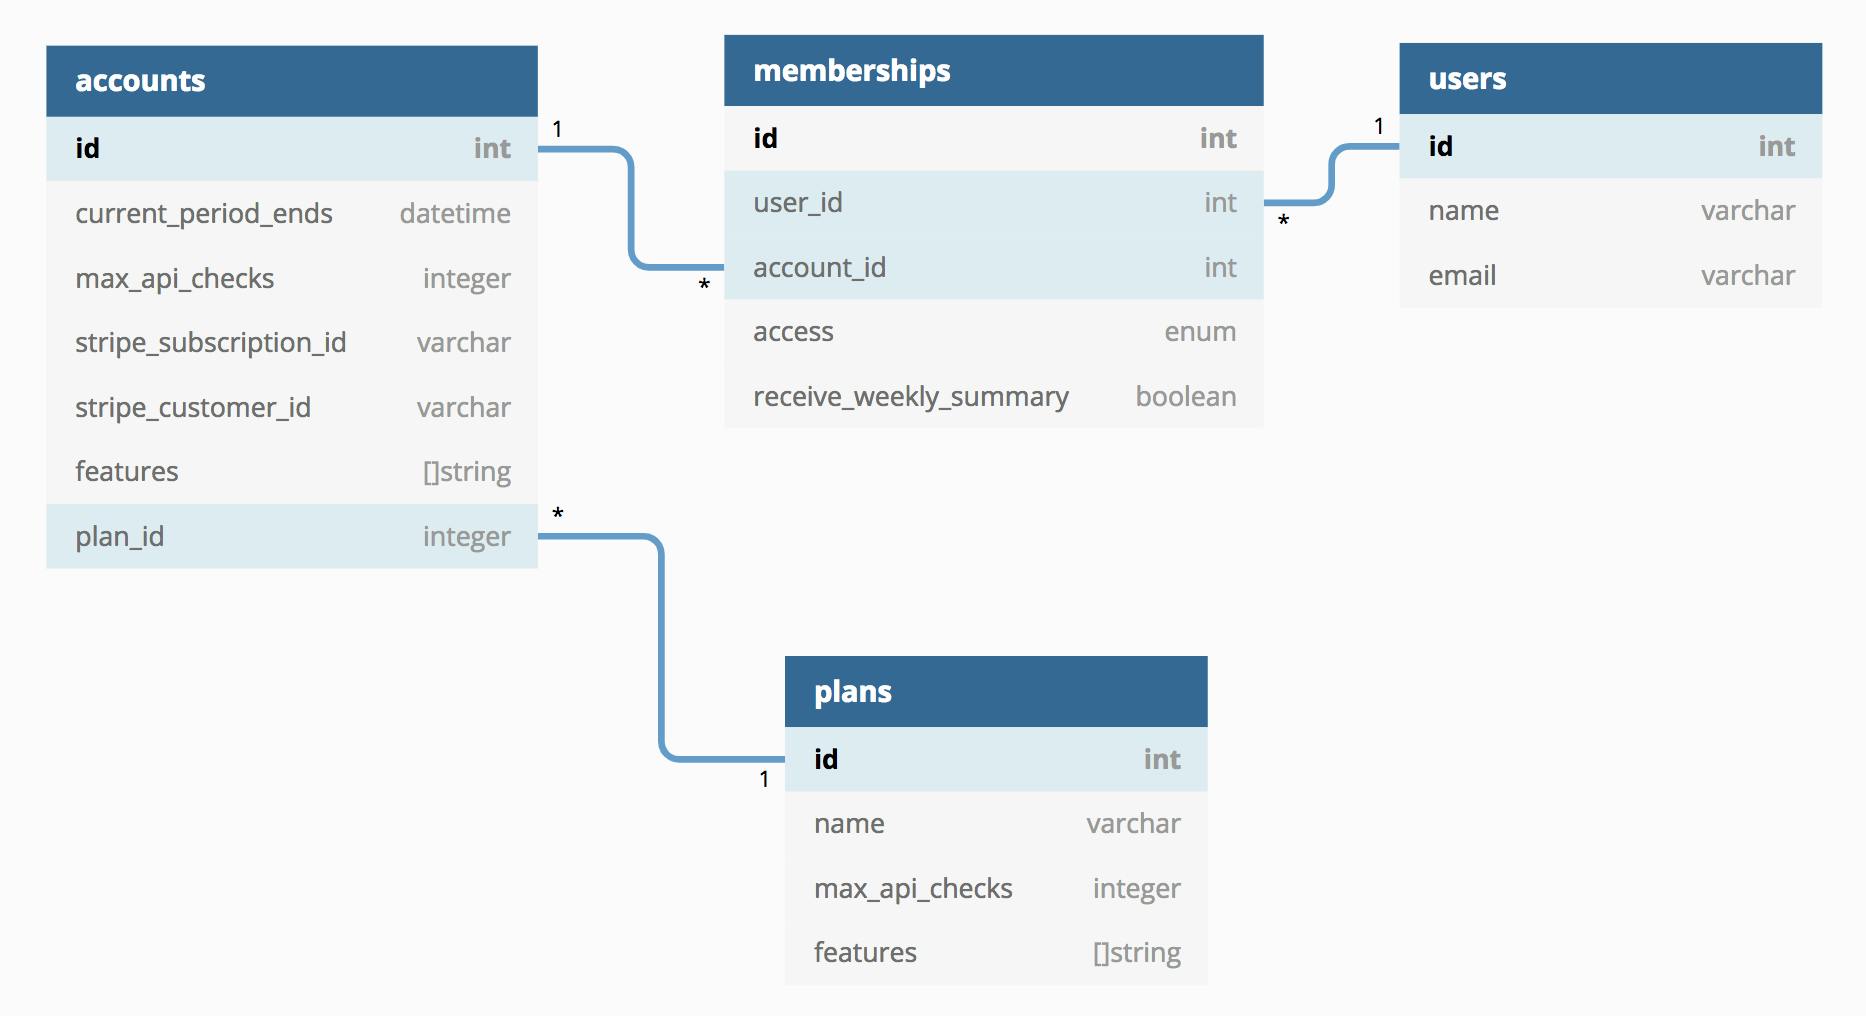Click the email field in users table
The width and height of the screenshot is (1866, 1016).
click(x=1611, y=276)
